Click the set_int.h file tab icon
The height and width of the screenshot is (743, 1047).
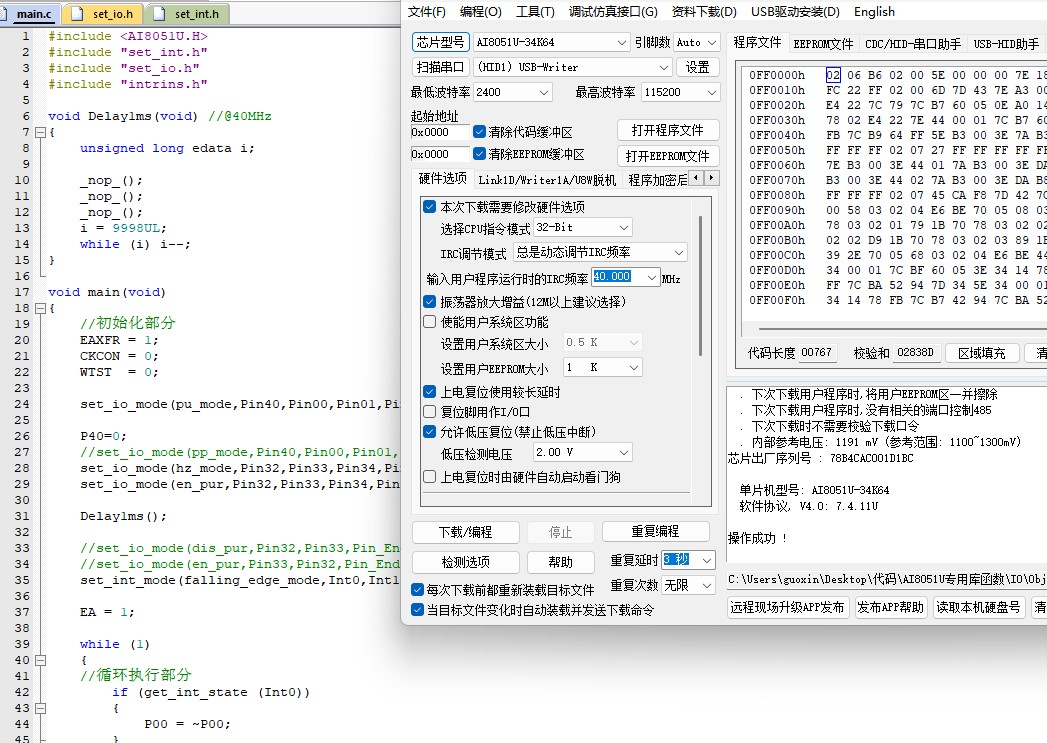(159, 13)
